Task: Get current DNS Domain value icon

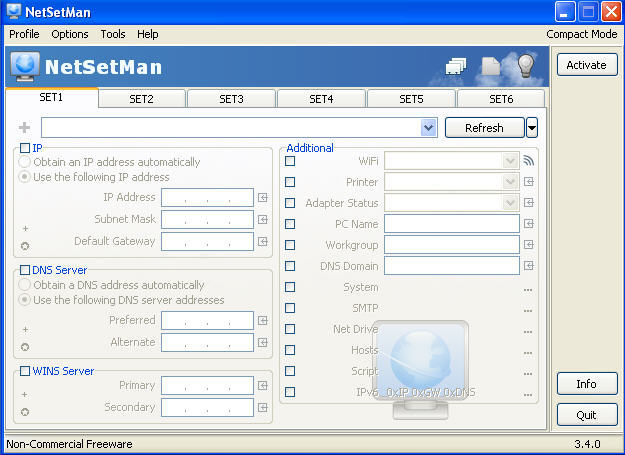Action: [x=529, y=266]
